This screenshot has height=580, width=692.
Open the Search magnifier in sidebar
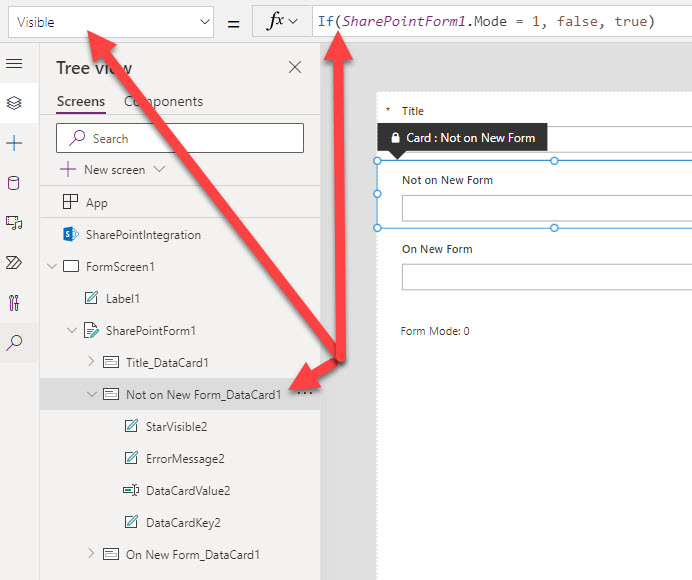tap(14, 343)
